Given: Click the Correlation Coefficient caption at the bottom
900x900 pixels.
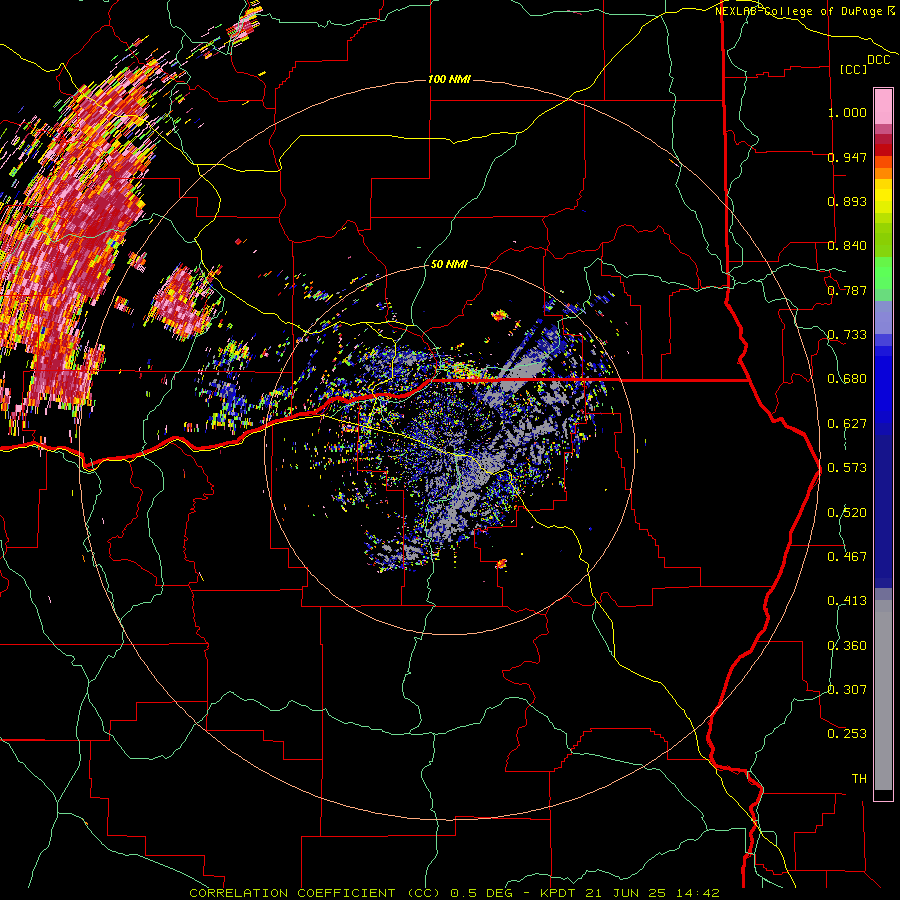Looking at the screenshot, I should 455,893.
